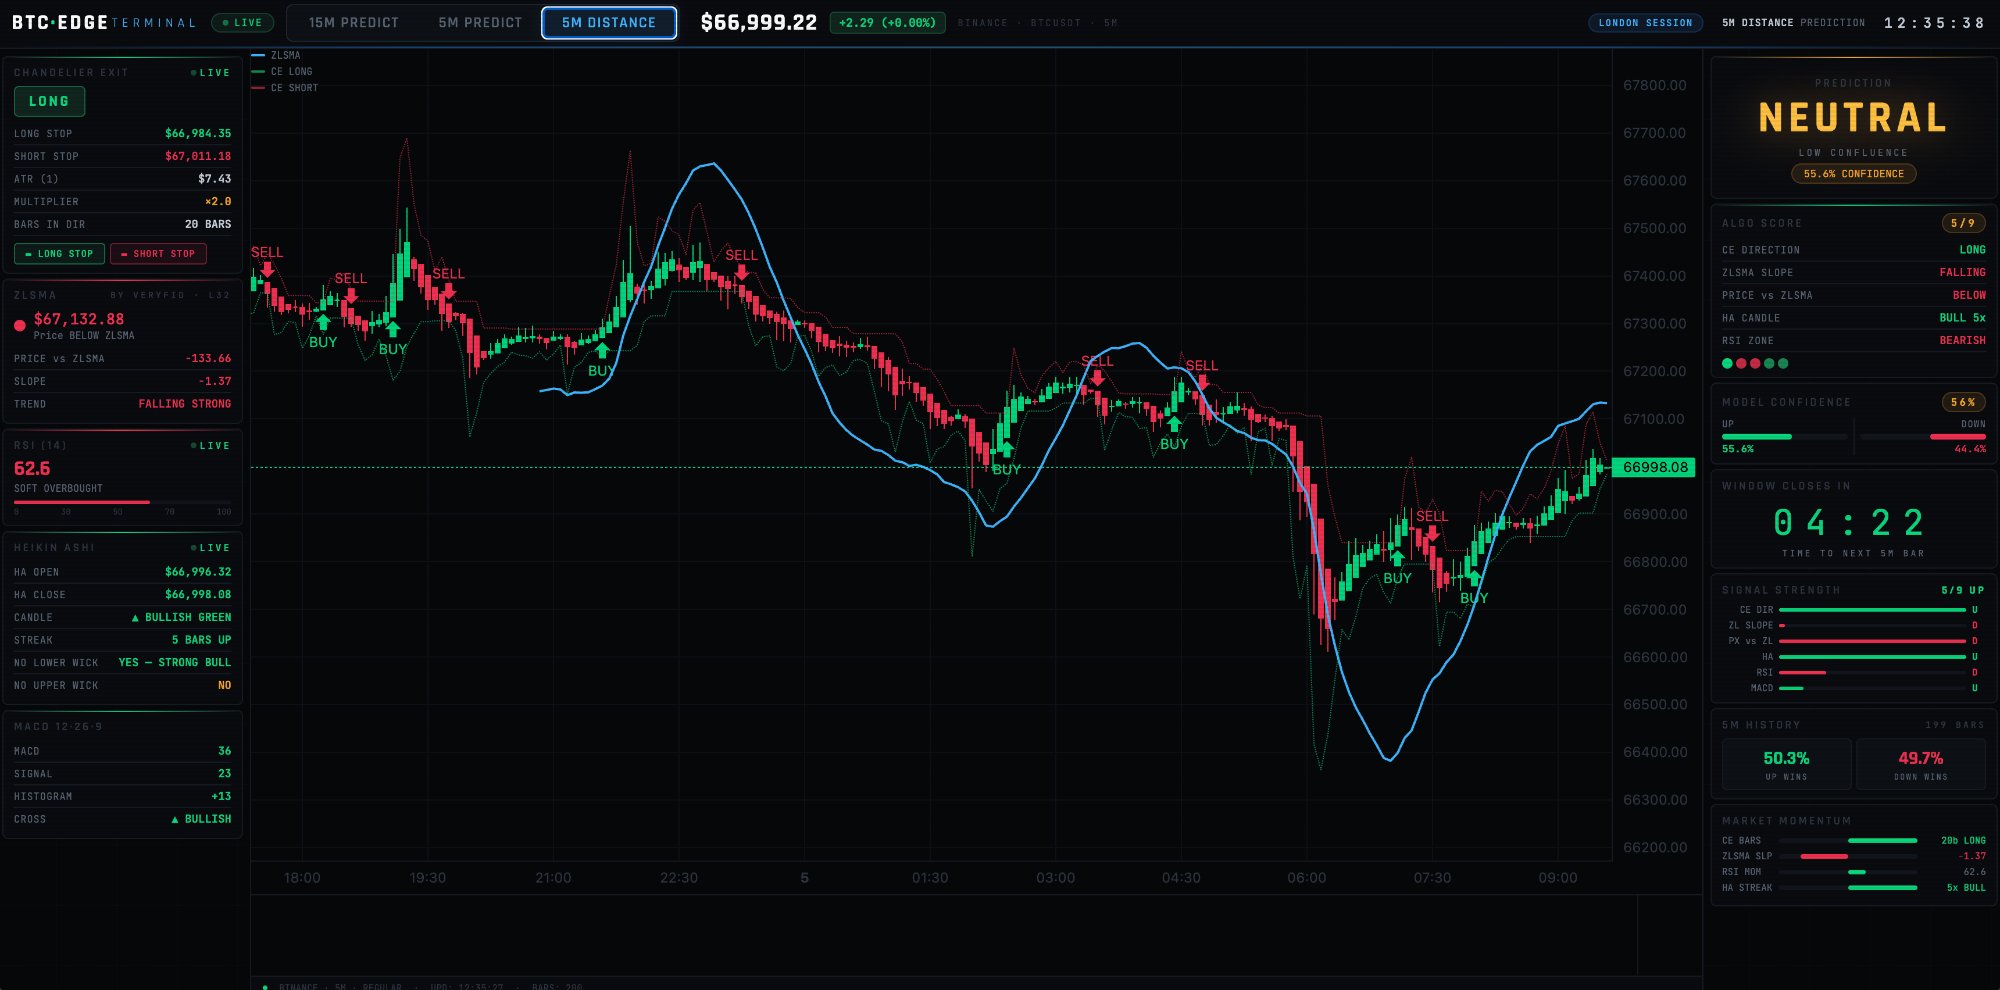Select the 5M DISTANCE tab
Screen dimensions: 2000x990
tap(608, 22)
